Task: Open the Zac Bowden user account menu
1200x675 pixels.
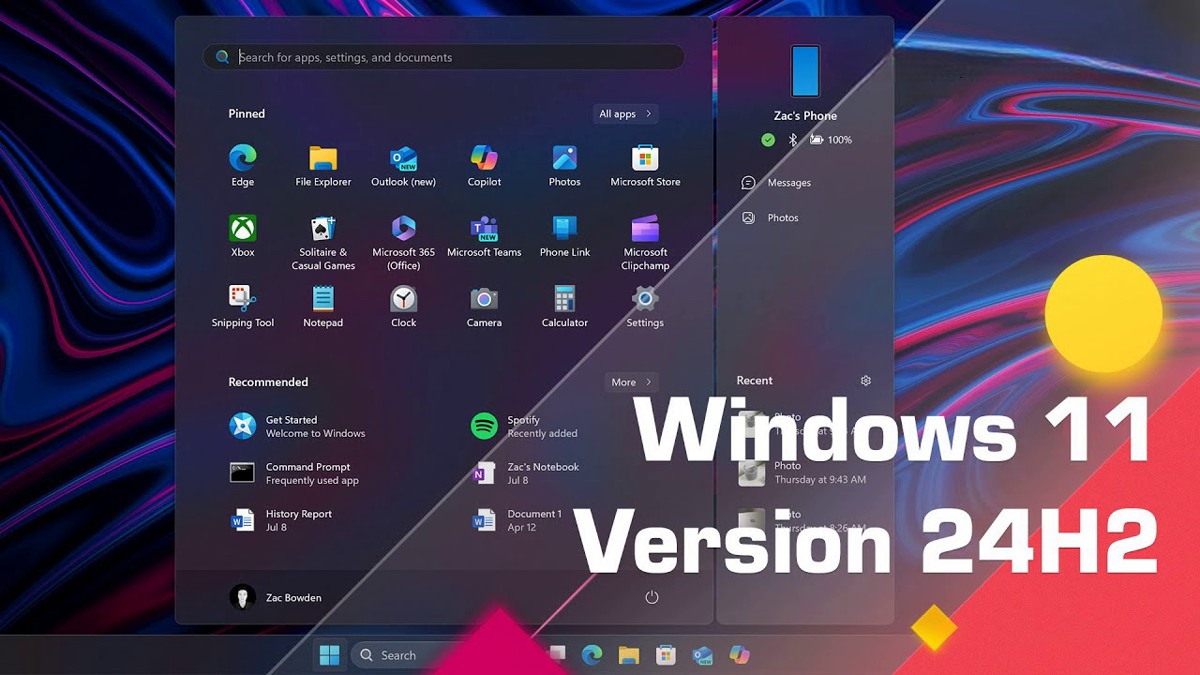Action: pyautogui.click(x=276, y=597)
